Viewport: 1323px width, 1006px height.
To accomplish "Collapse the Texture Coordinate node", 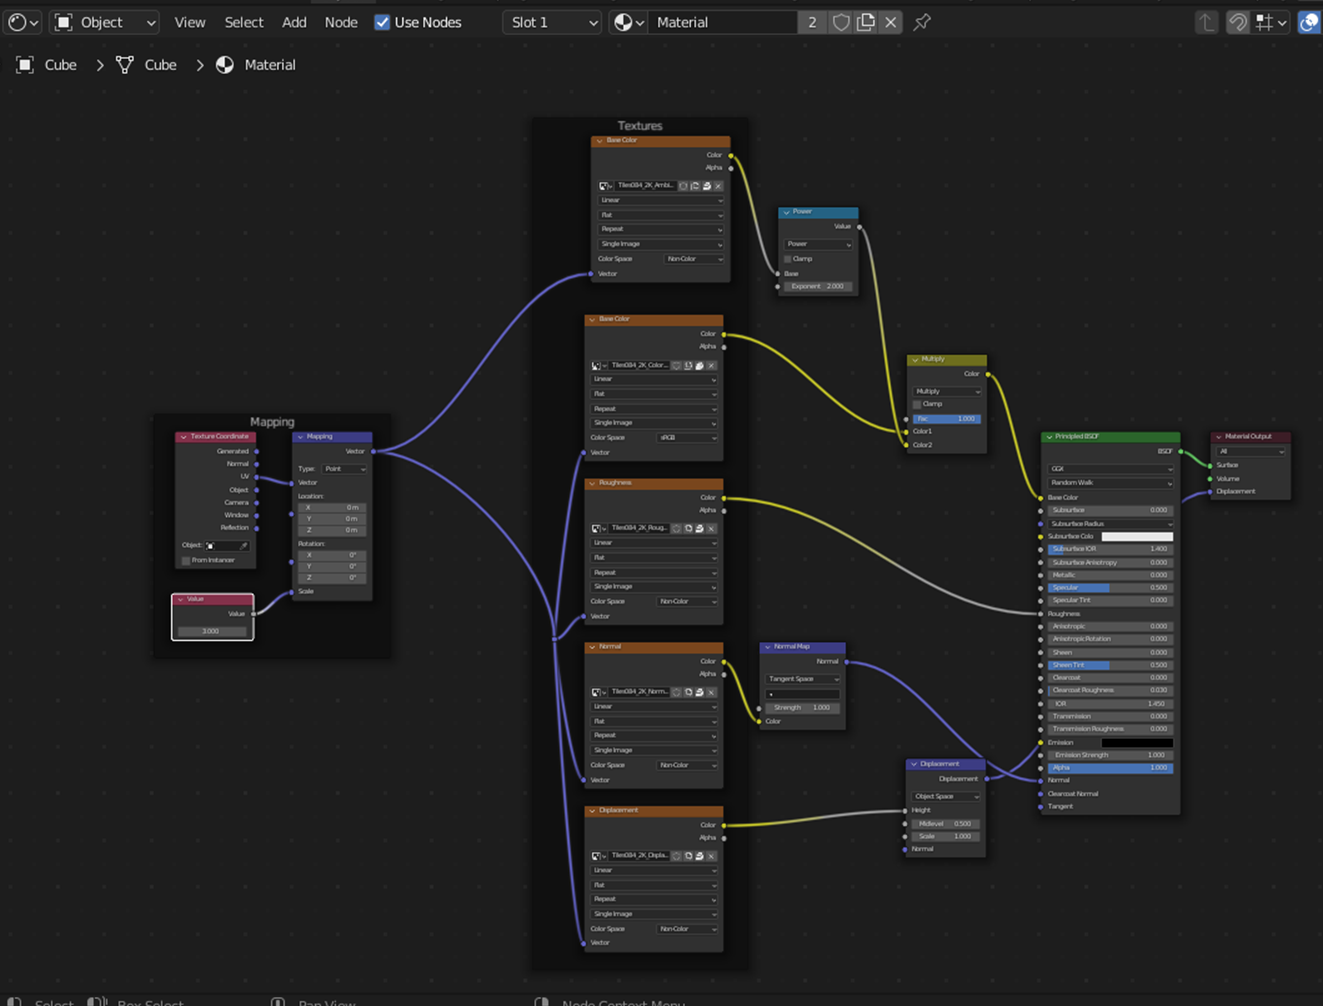I will point(183,437).
